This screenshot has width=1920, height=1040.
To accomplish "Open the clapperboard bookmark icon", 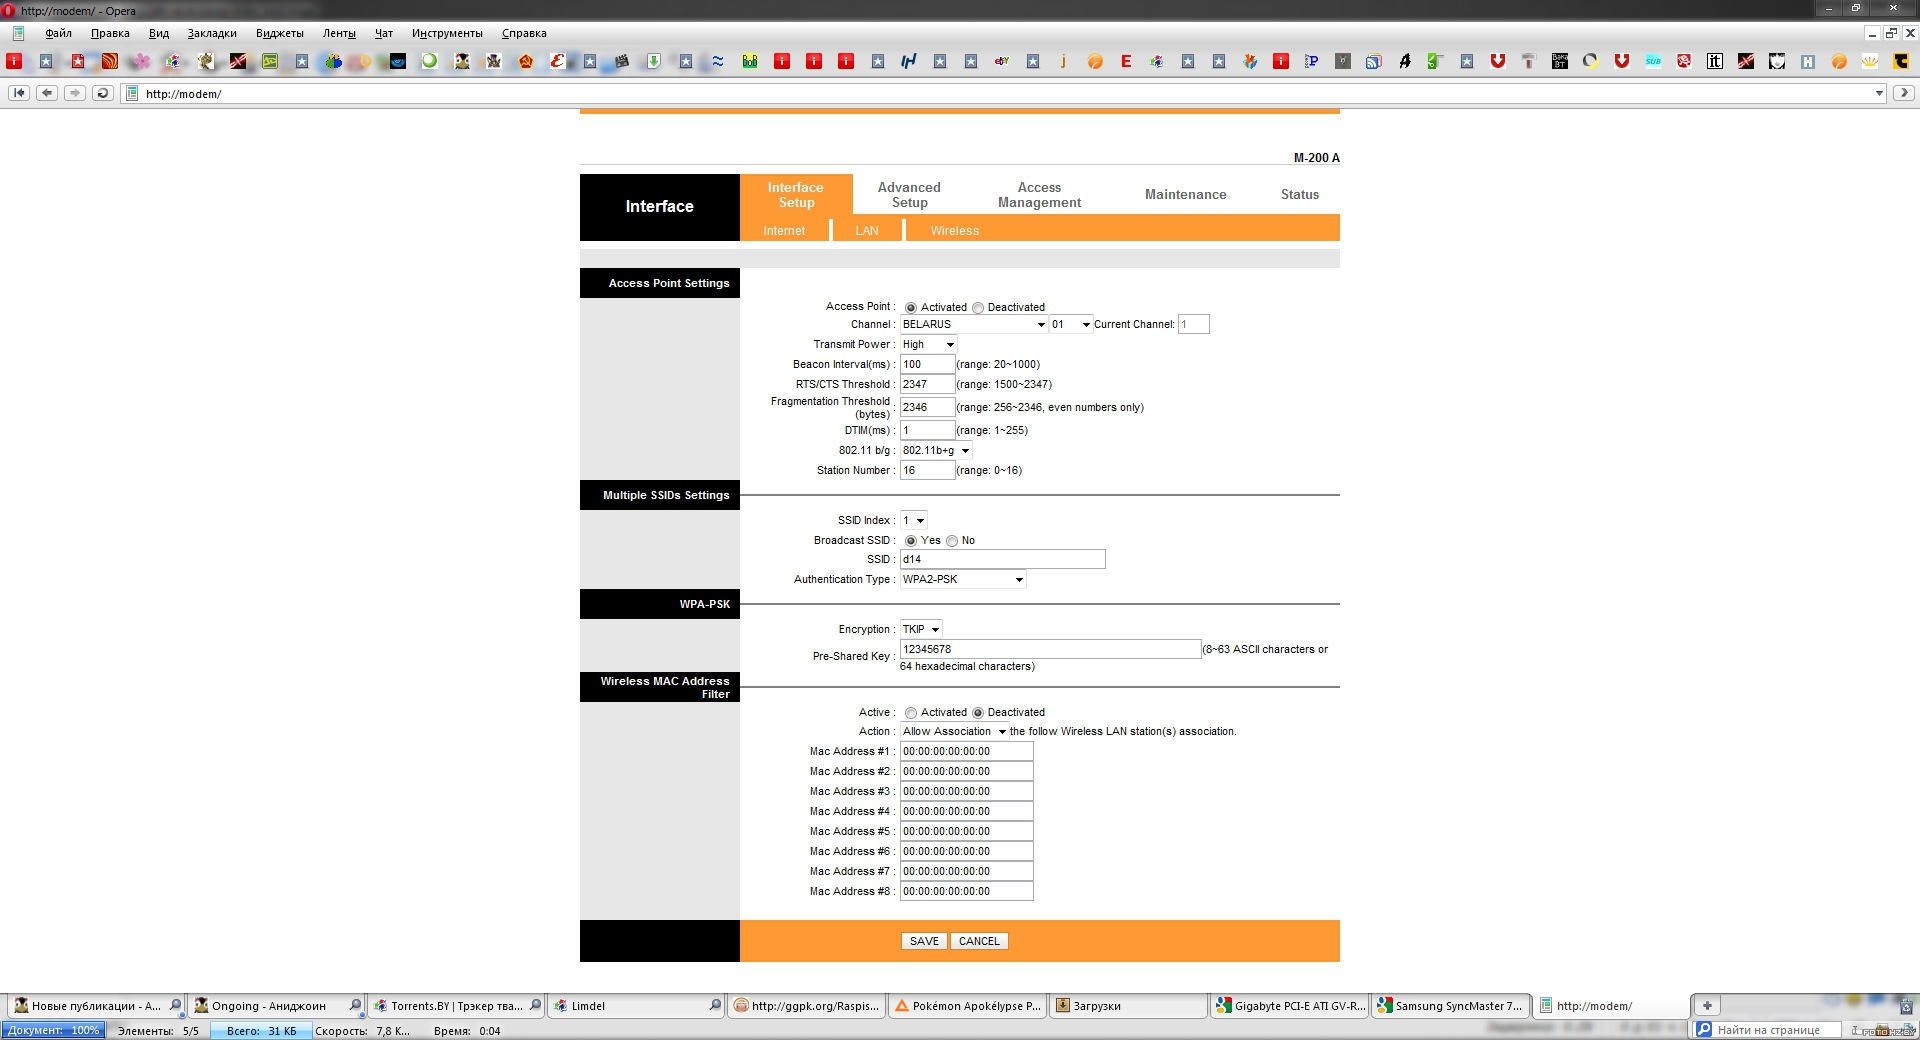I will (621, 61).
